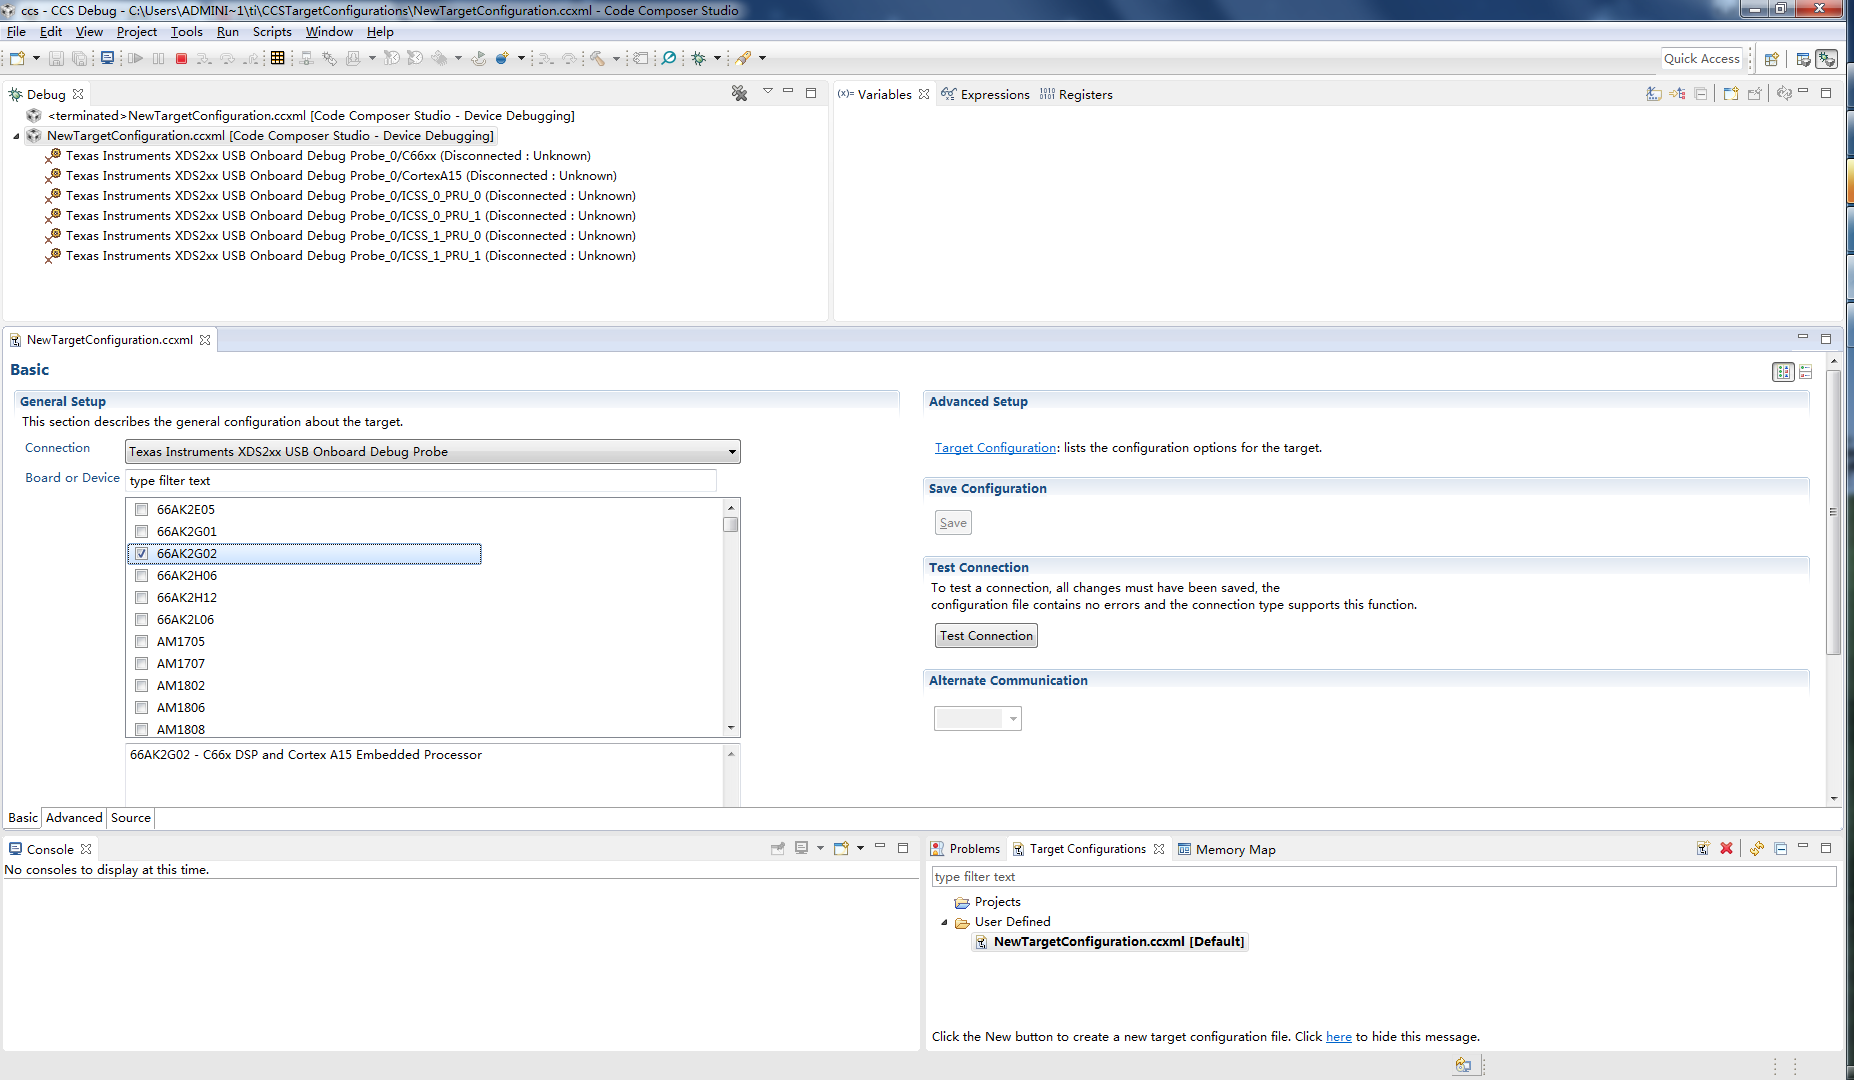1854x1080 pixels.
Task: Open the Target Configuration link
Action: coord(995,448)
